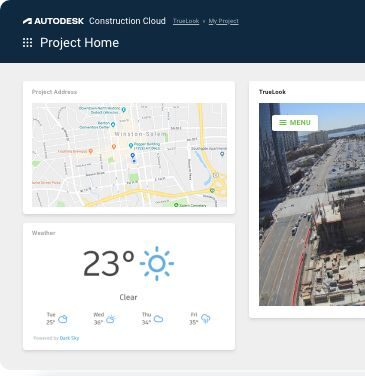Open the nine-dot module switcher grid
Viewport: 365px width, 376px height.
pos(28,43)
